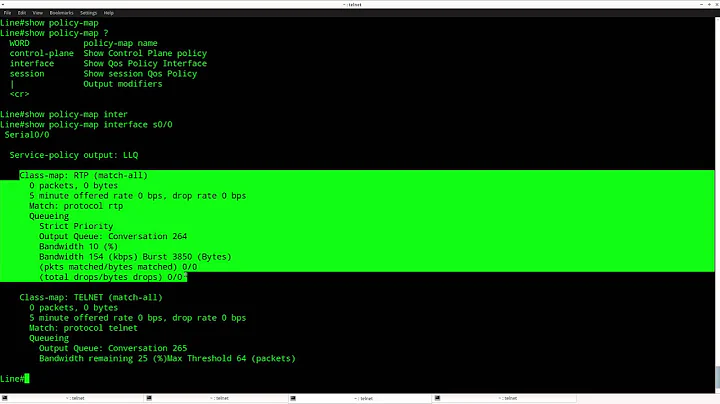The width and height of the screenshot is (720, 404).
Task: Click the 'WORD' help option
Action: point(19,43)
